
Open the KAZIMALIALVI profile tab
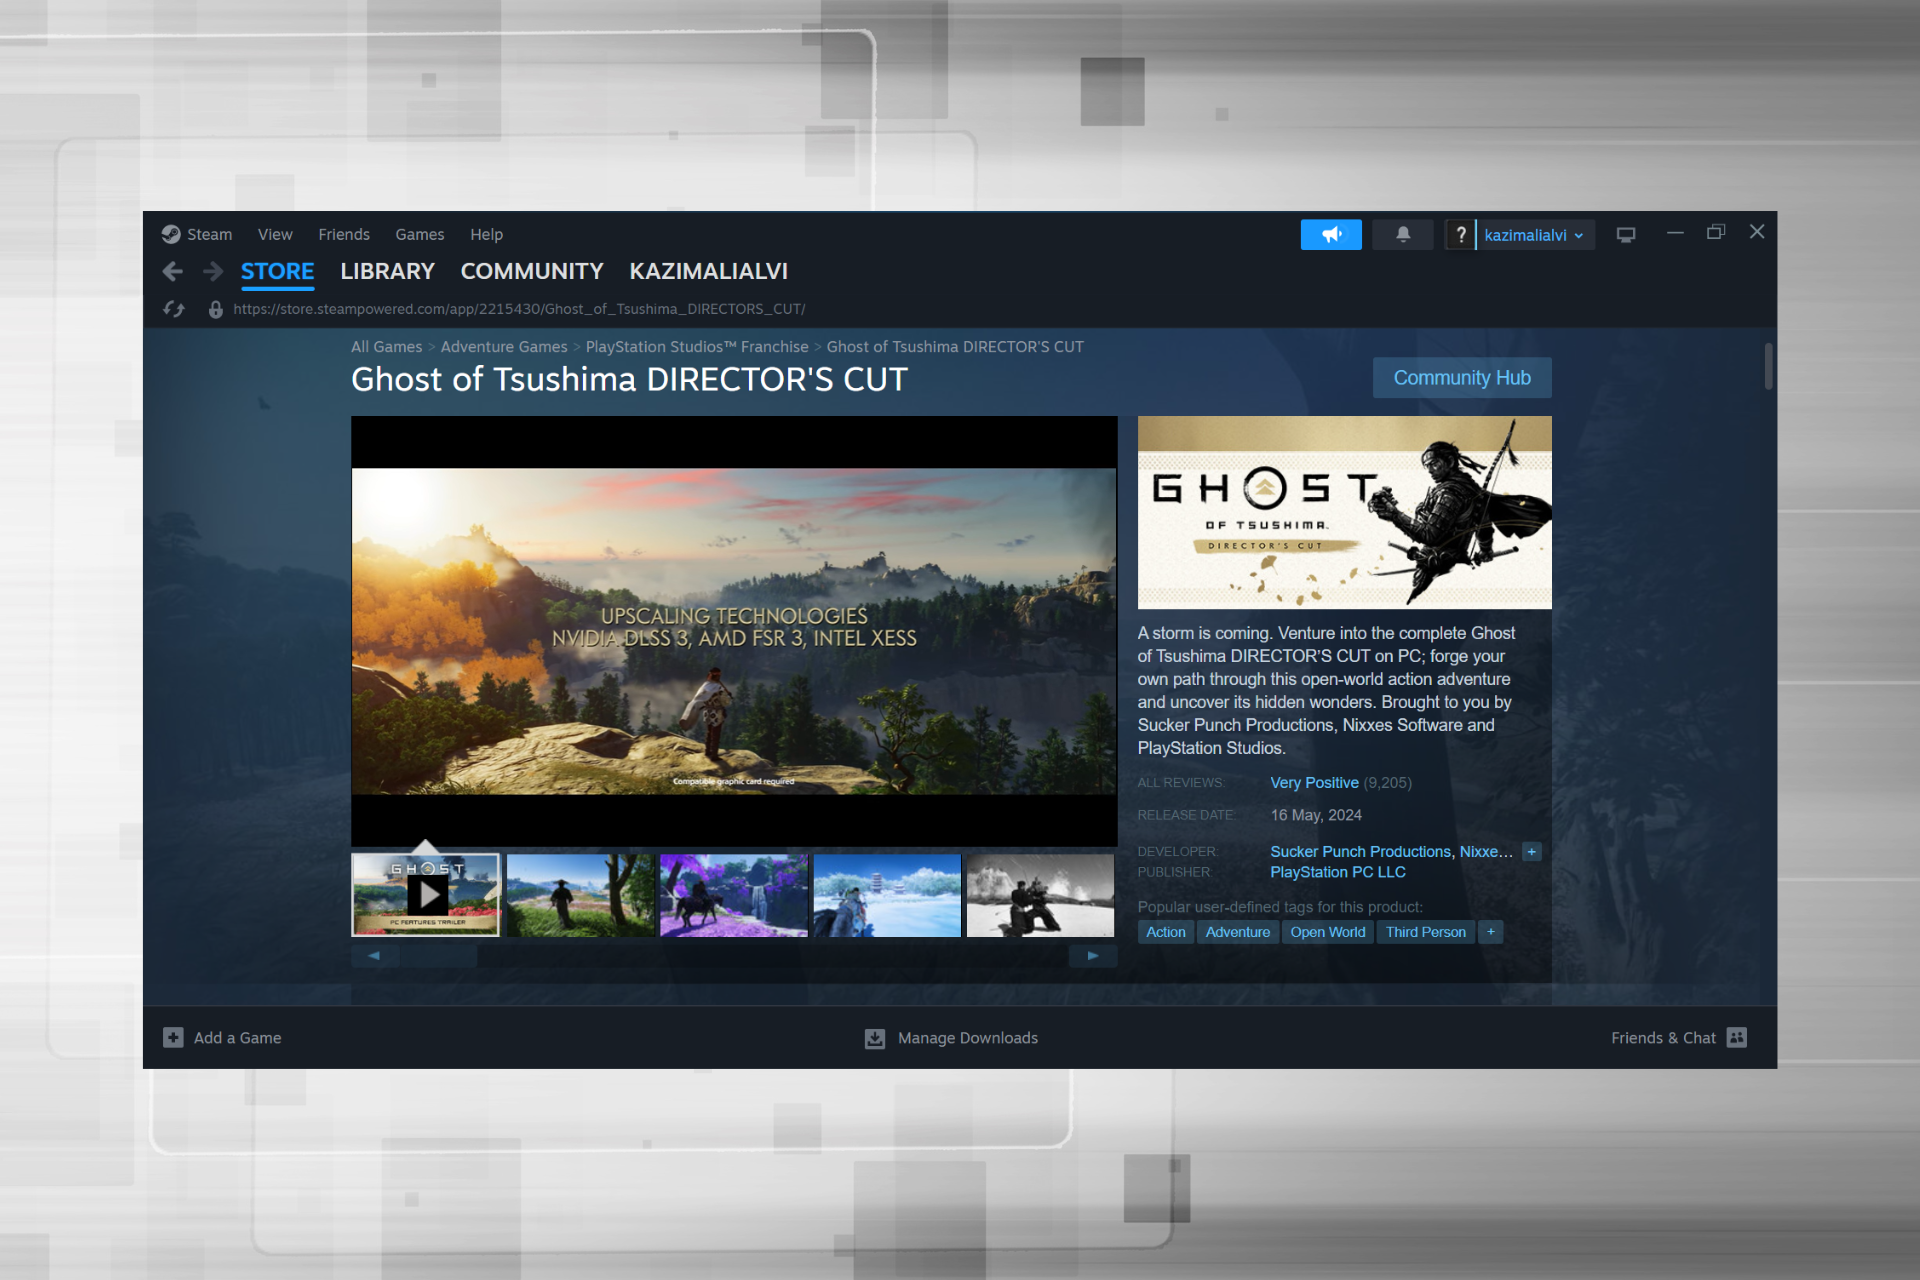pos(708,271)
